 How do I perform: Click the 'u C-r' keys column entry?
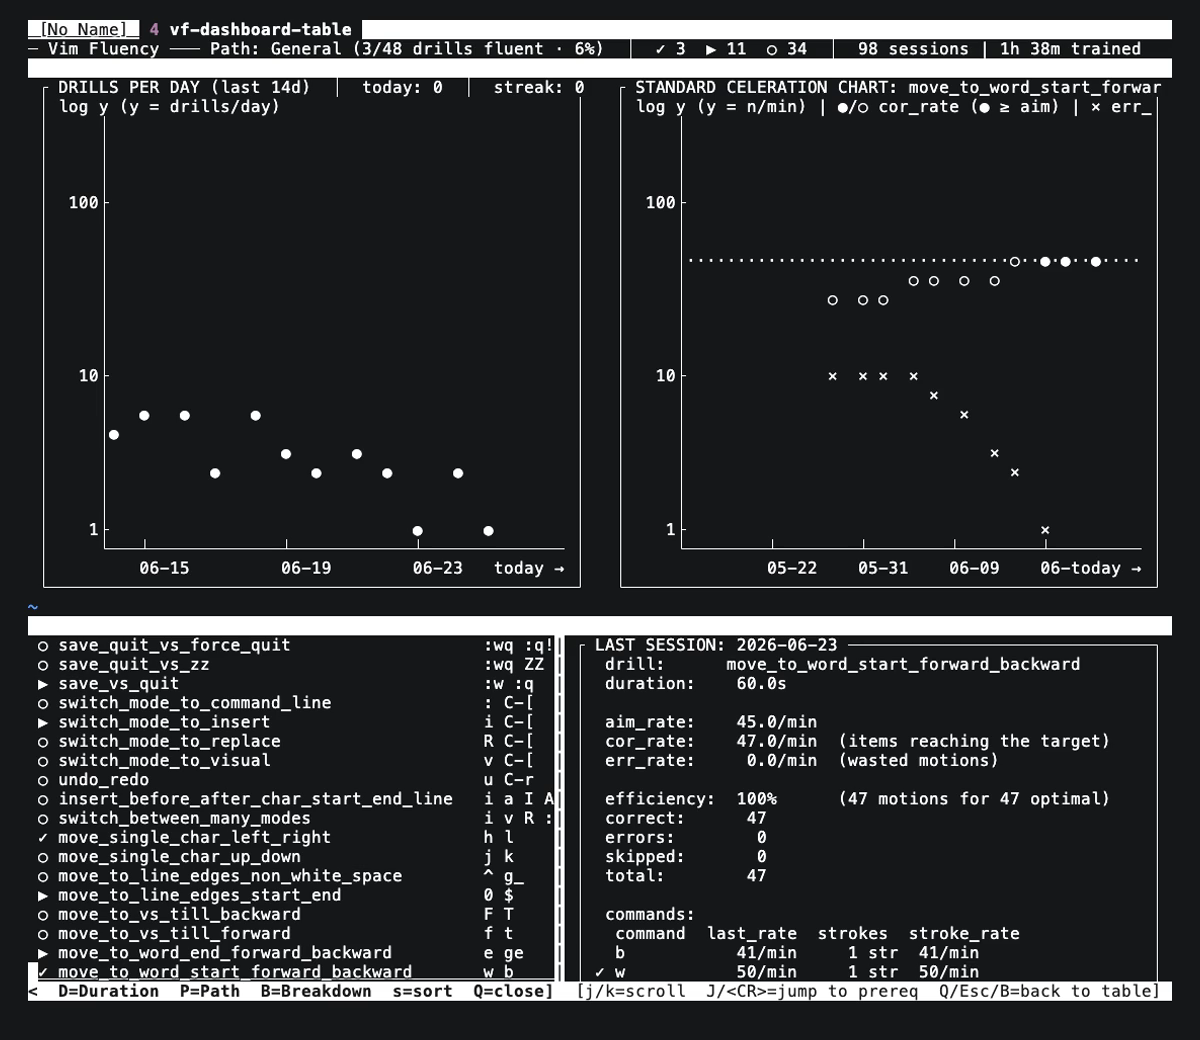coord(508,780)
